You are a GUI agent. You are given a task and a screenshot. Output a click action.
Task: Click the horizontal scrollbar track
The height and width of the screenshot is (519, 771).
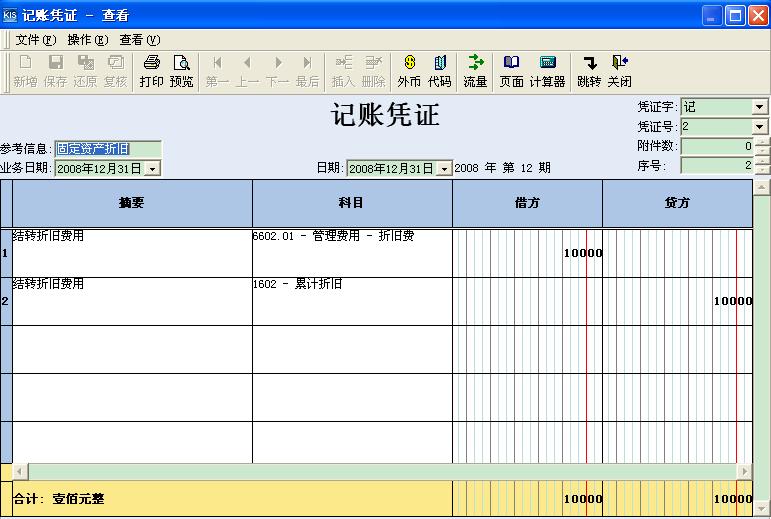pyautogui.click(x=383, y=471)
